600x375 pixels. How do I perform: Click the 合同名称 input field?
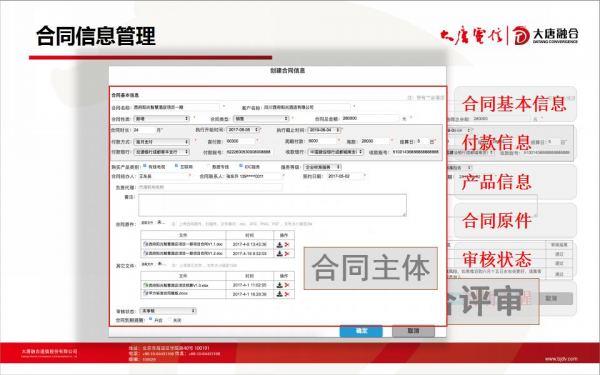176,108
